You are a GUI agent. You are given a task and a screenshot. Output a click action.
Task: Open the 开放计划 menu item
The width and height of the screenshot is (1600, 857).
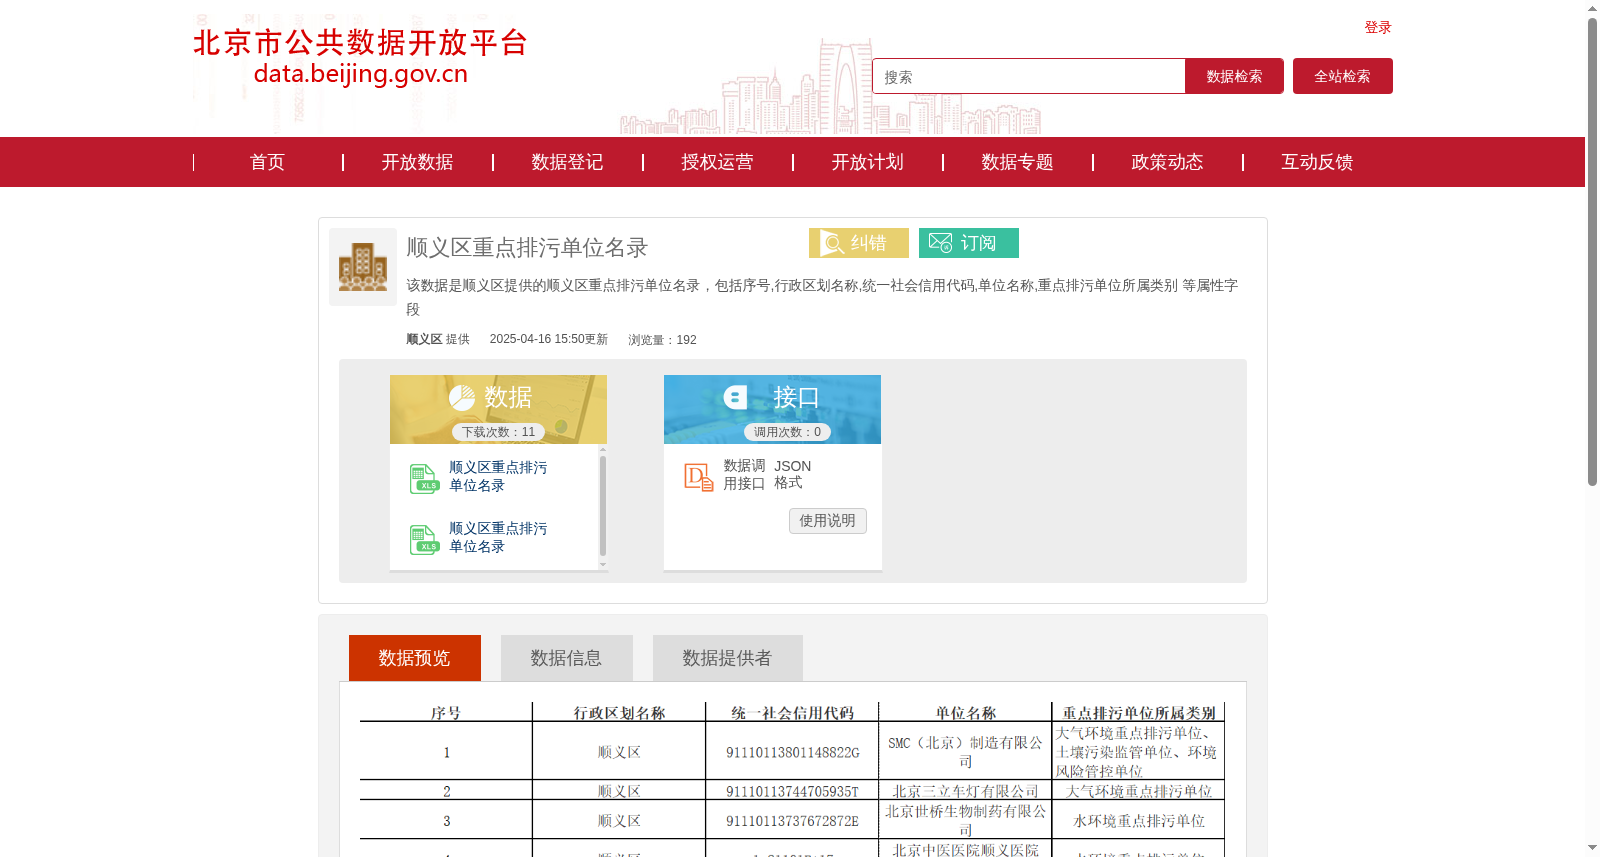867,162
